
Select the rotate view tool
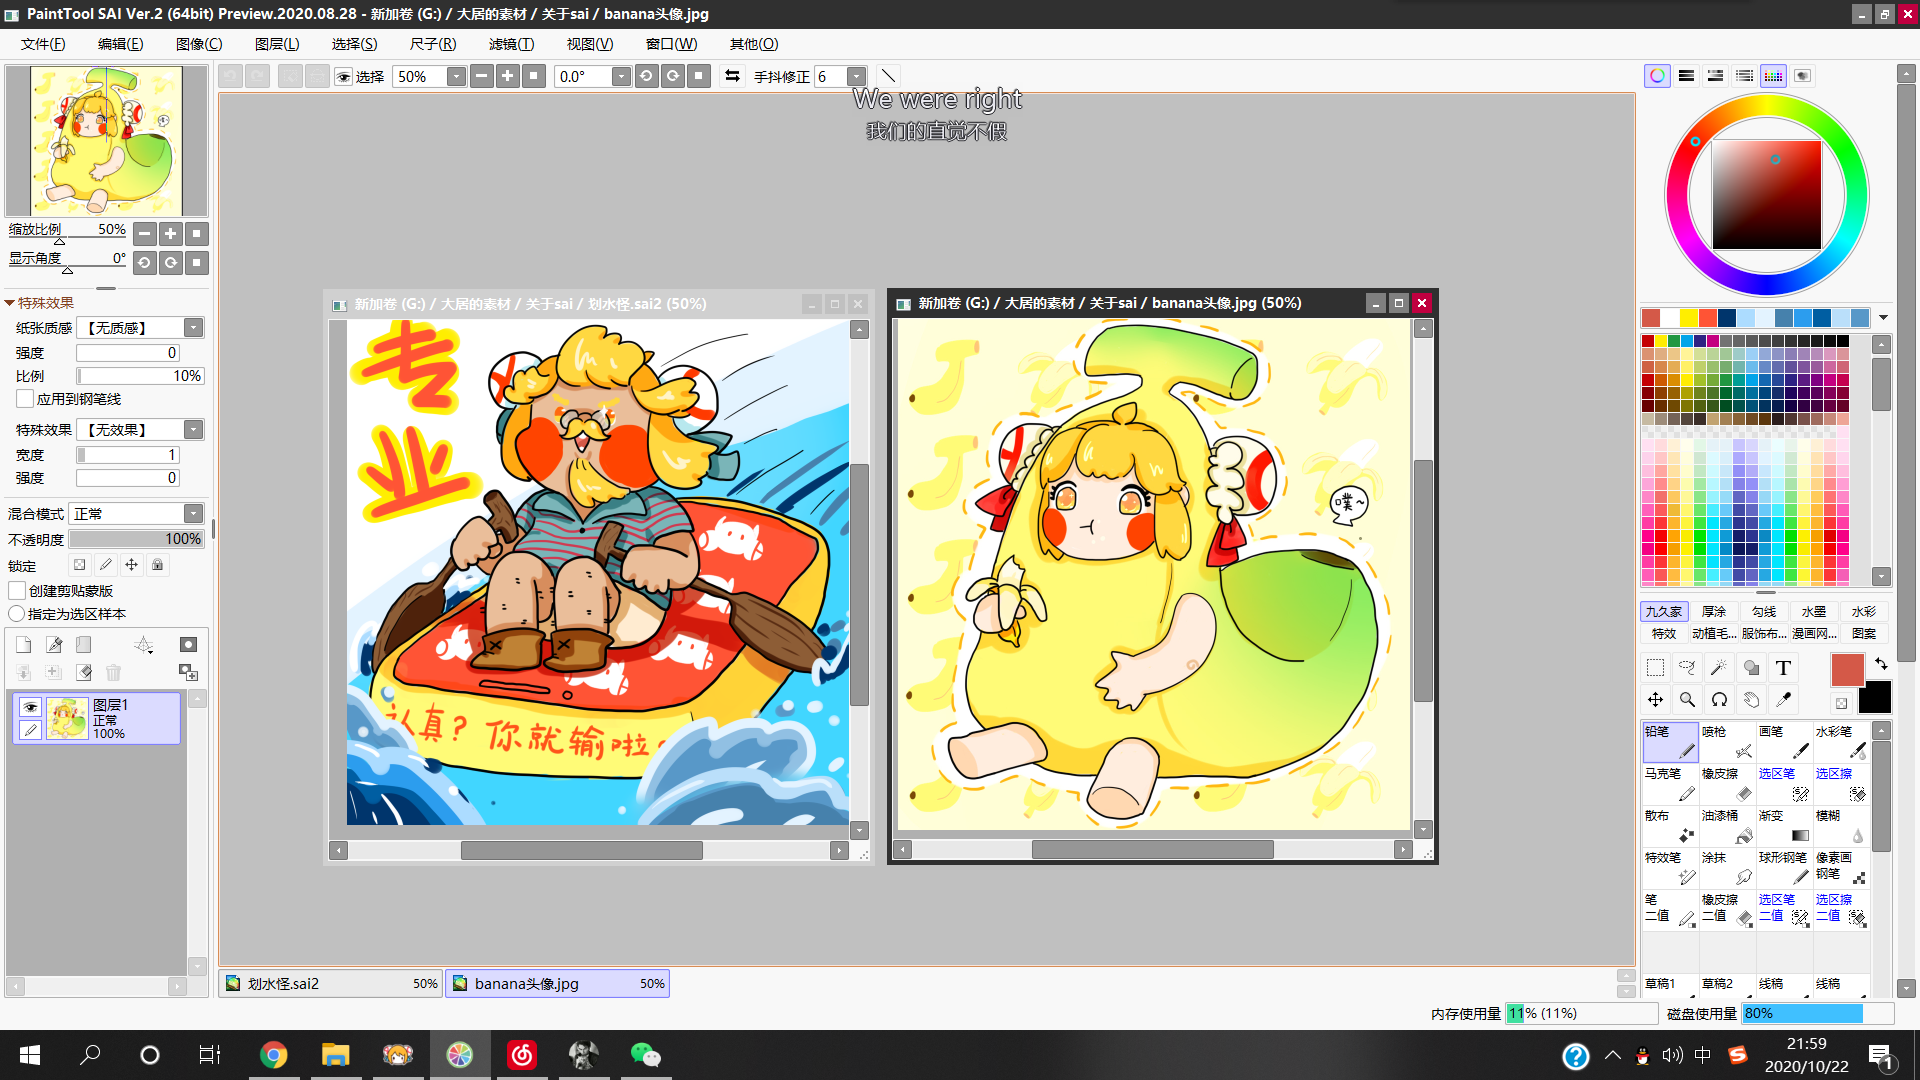[x=1720, y=700]
